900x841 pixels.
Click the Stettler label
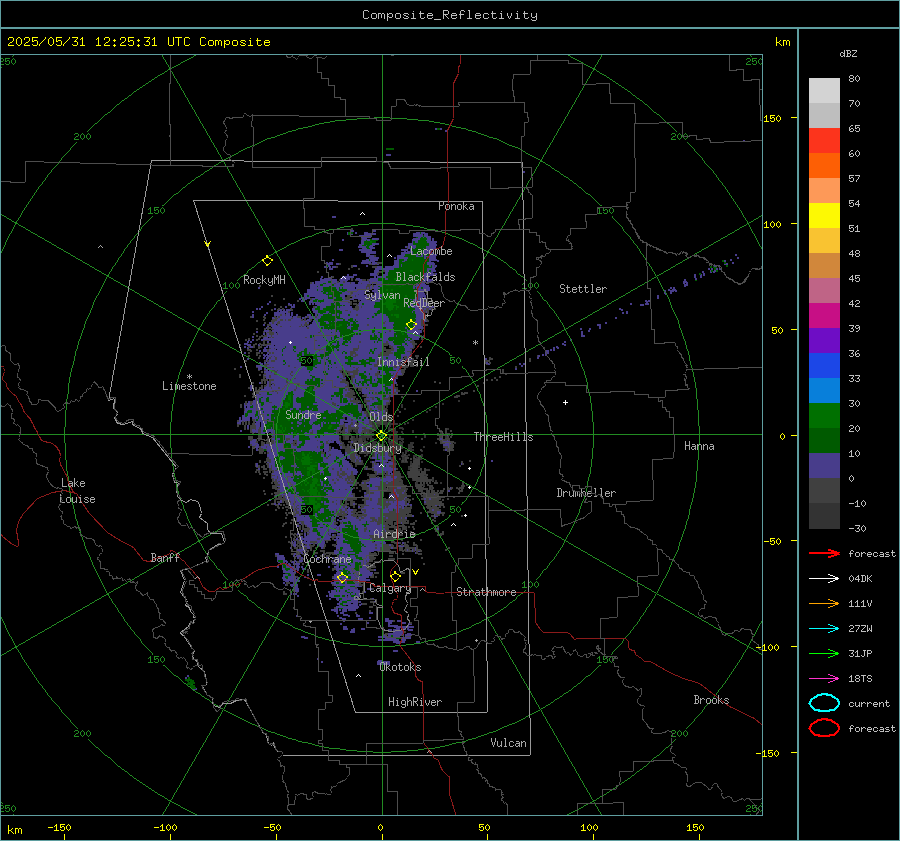(583, 289)
